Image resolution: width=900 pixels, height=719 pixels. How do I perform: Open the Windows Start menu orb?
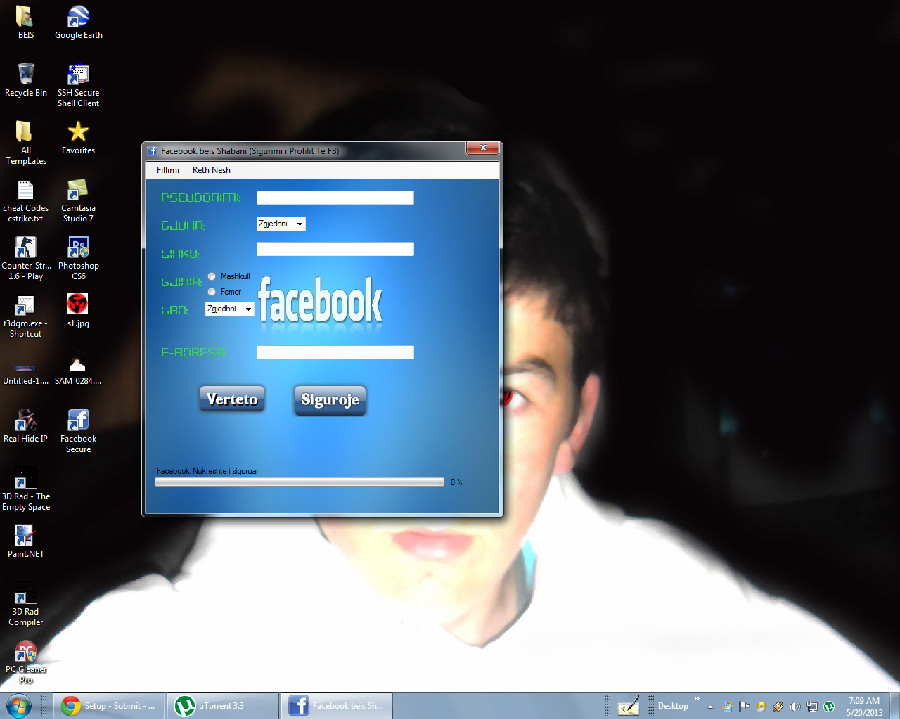[18, 706]
